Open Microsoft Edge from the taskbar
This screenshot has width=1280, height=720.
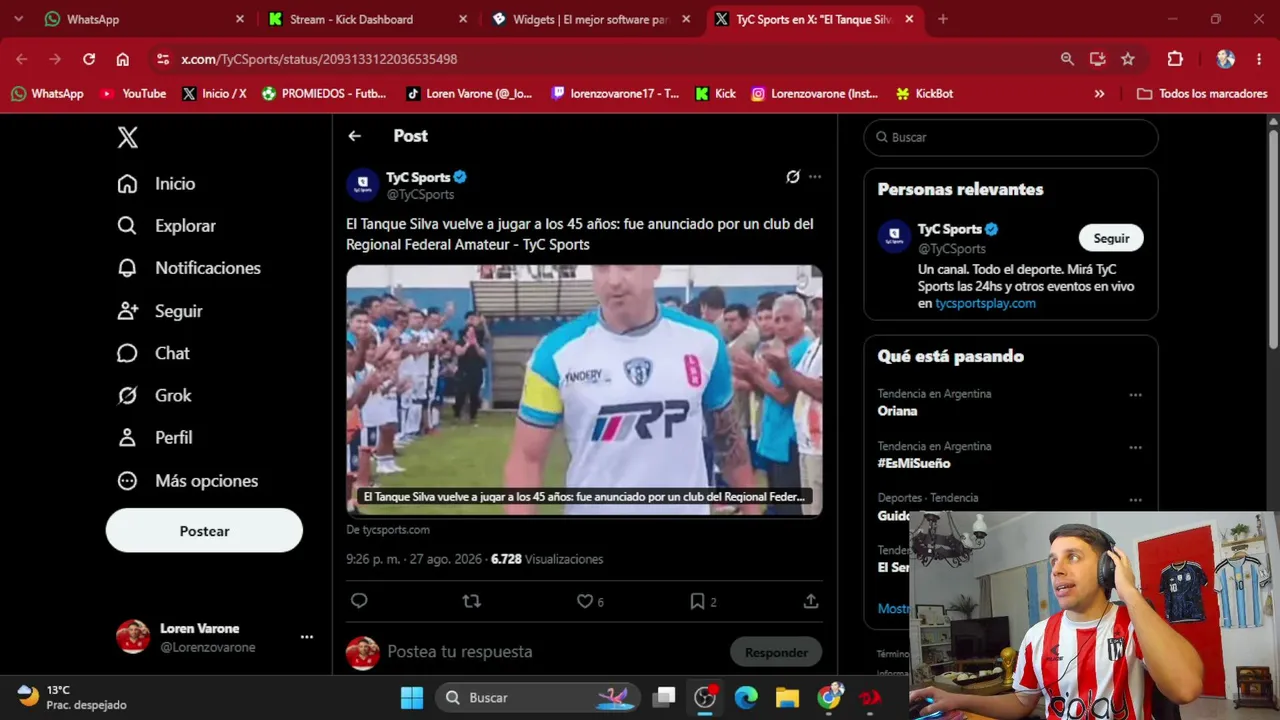click(x=746, y=698)
